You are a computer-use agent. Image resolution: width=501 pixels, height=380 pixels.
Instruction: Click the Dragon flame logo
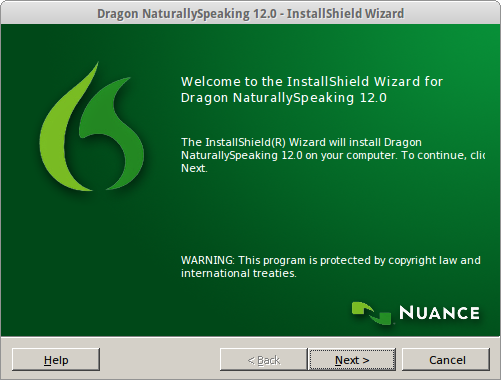92,127
